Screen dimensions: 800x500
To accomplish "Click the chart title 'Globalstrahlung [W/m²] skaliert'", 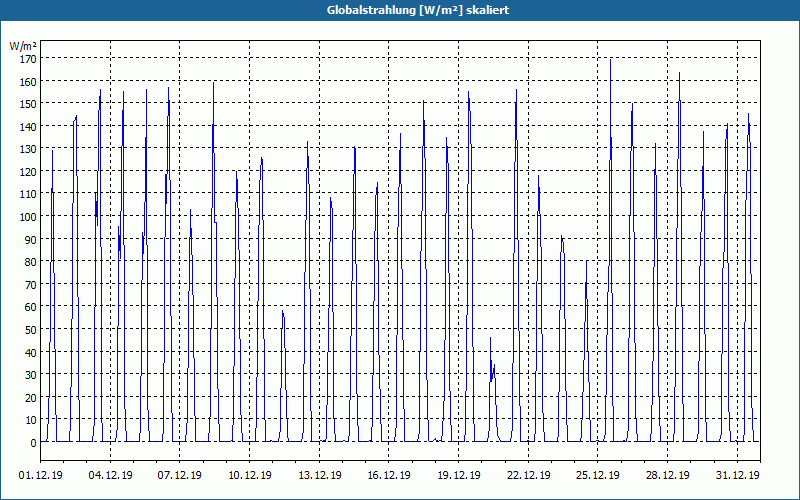I will click(x=418, y=10).
